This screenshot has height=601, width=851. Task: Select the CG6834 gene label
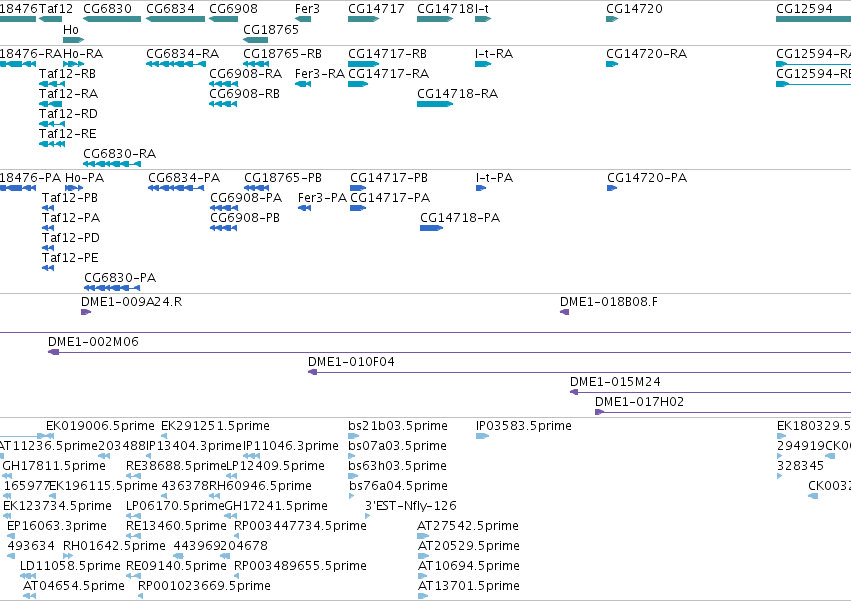(x=170, y=9)
